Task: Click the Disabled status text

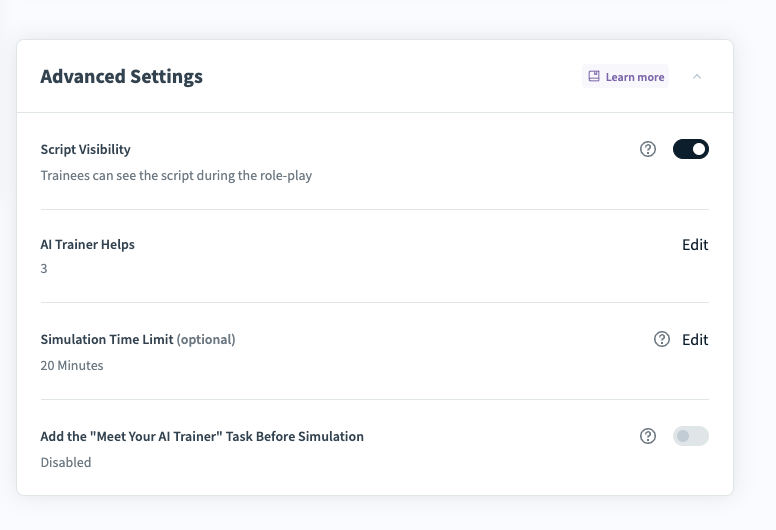Action: [x=66, y=463]
